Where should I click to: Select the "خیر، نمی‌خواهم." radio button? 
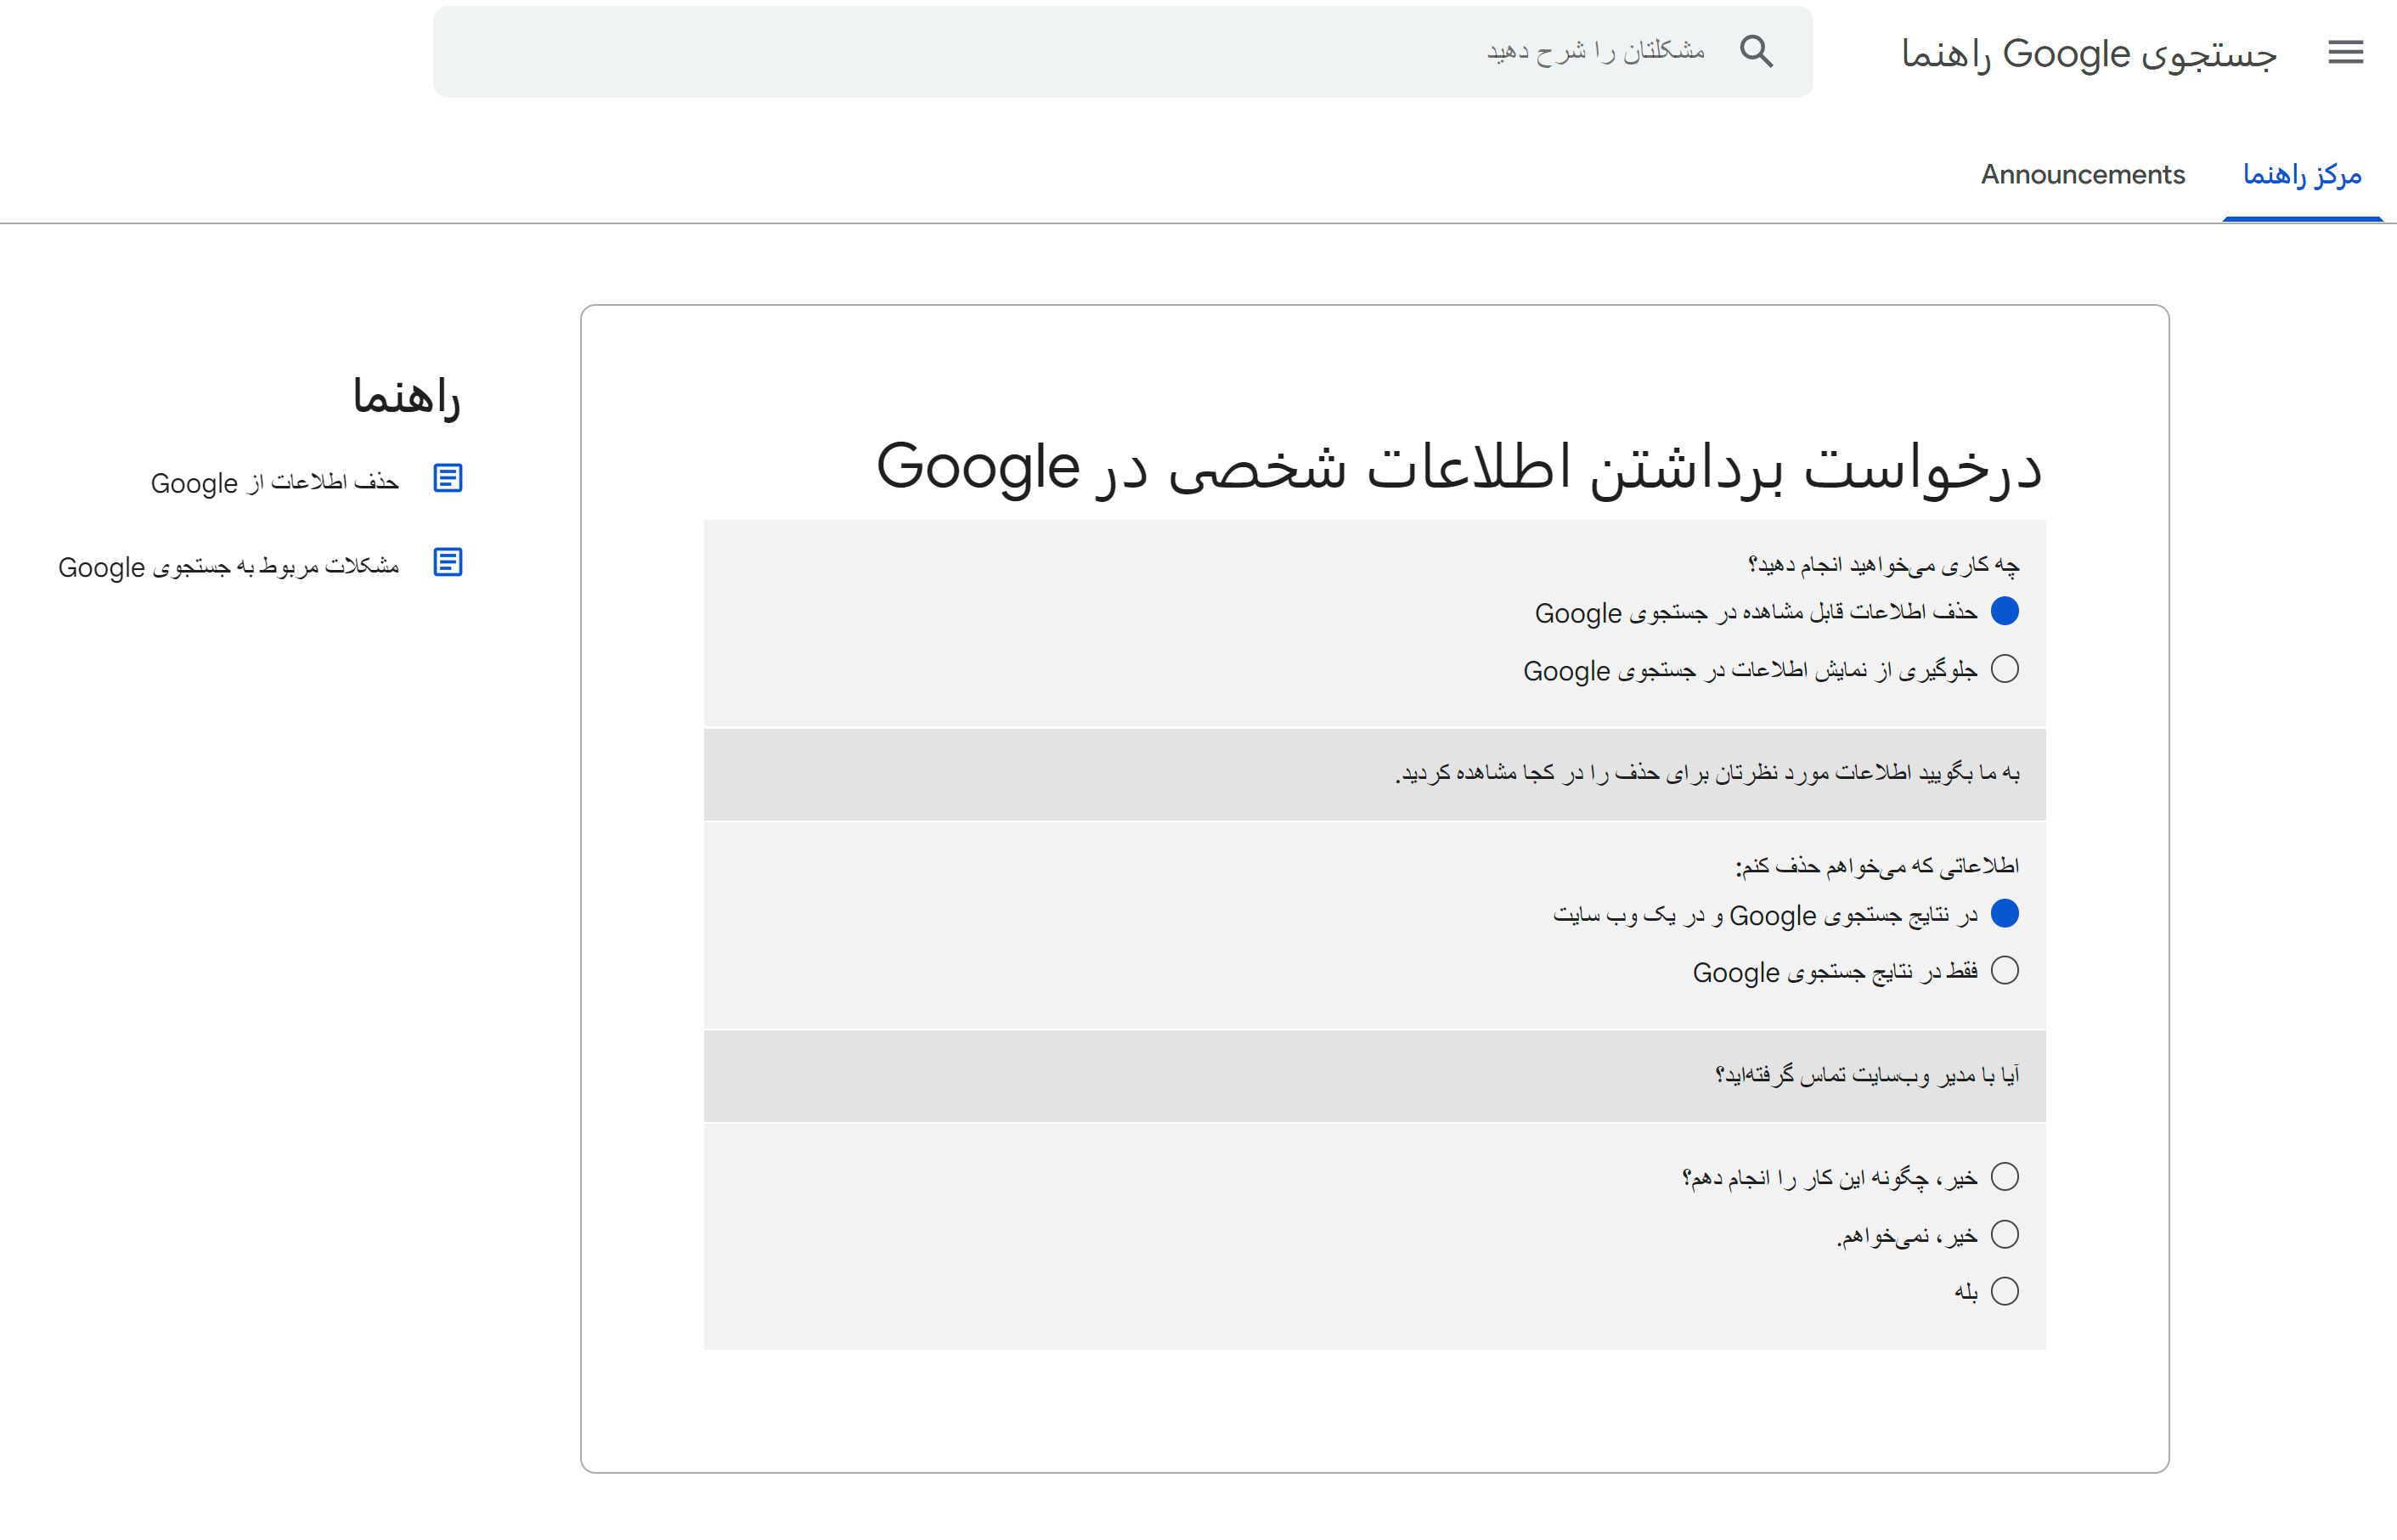[2004, 1235]
